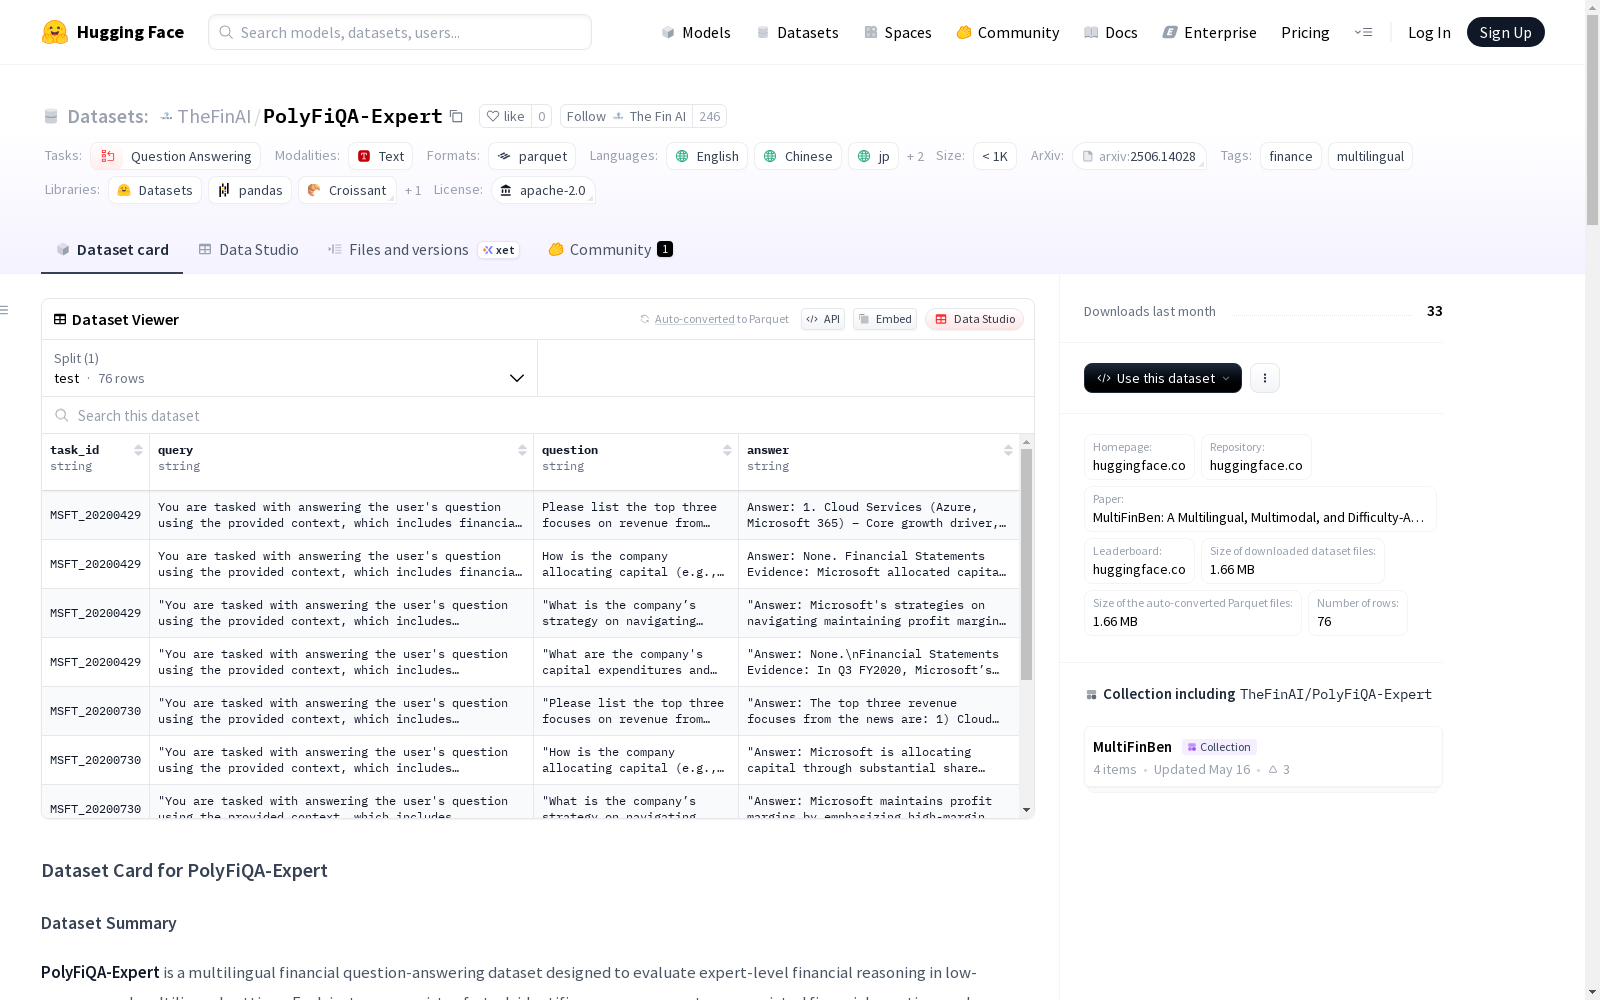The width and height of the screenshot is (1600, 1000).
Task: Click the dataset viewer table scrollbar
Action: coord(1026,564)
